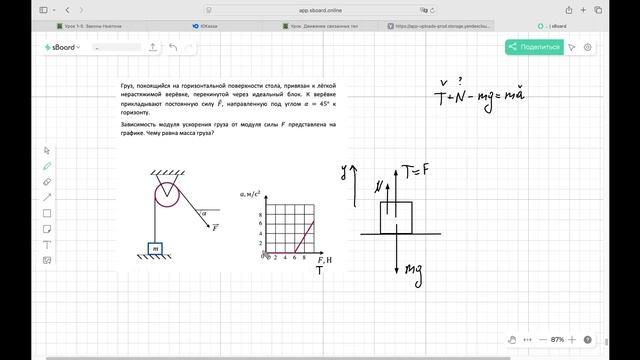Click the redo arrow
This screenshot has width=640, height=360.
pos(188,47)
